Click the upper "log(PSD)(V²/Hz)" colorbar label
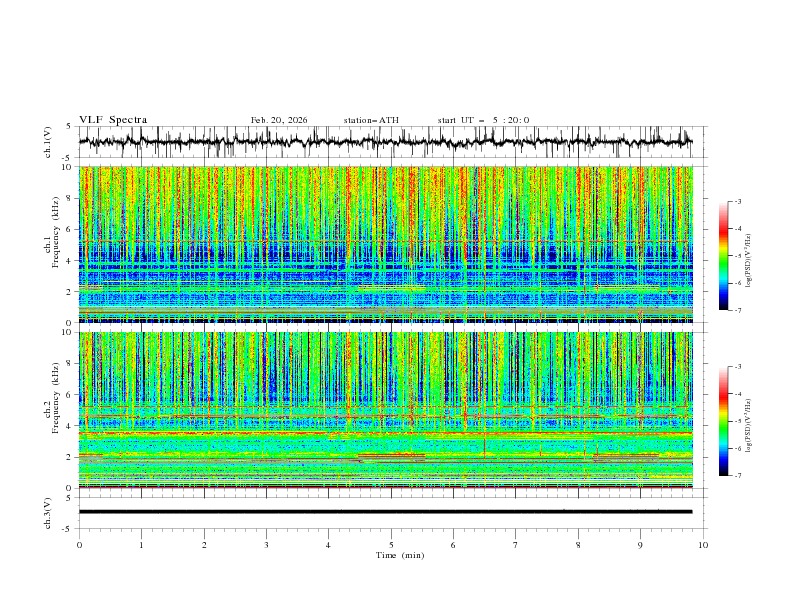 pos(749,260)
